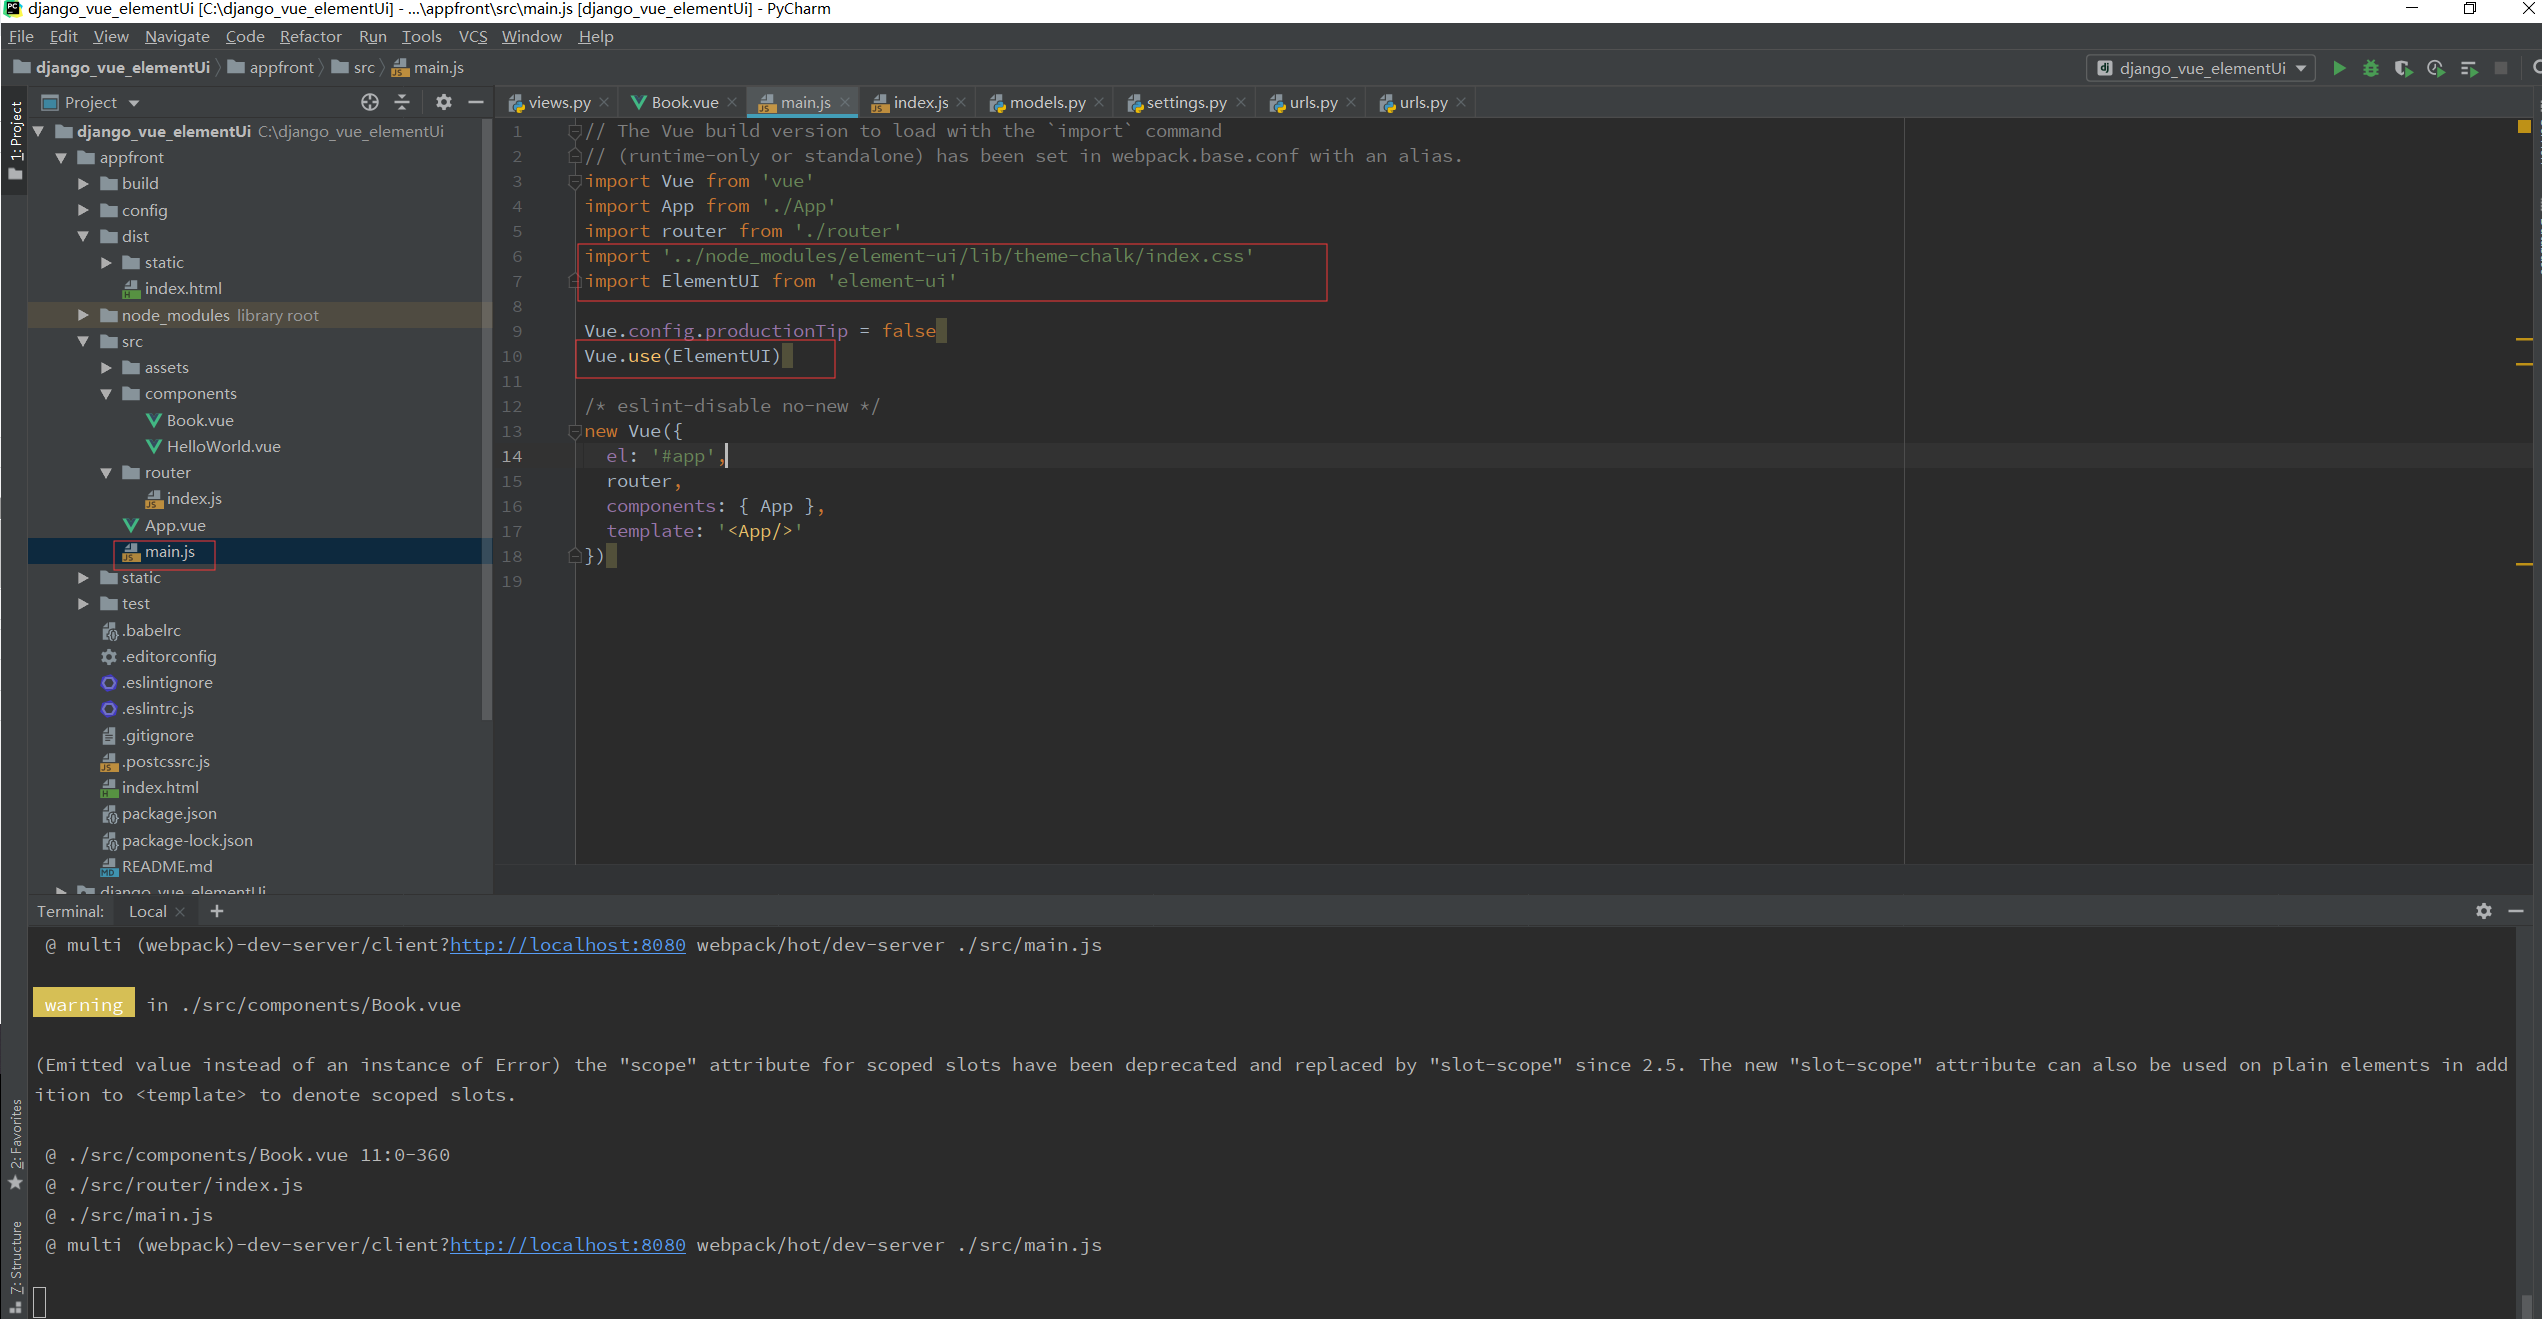Click the Project tree vertical scrollbar
This screenshot has width=2542, height=1319.
[x=487, y=420]
